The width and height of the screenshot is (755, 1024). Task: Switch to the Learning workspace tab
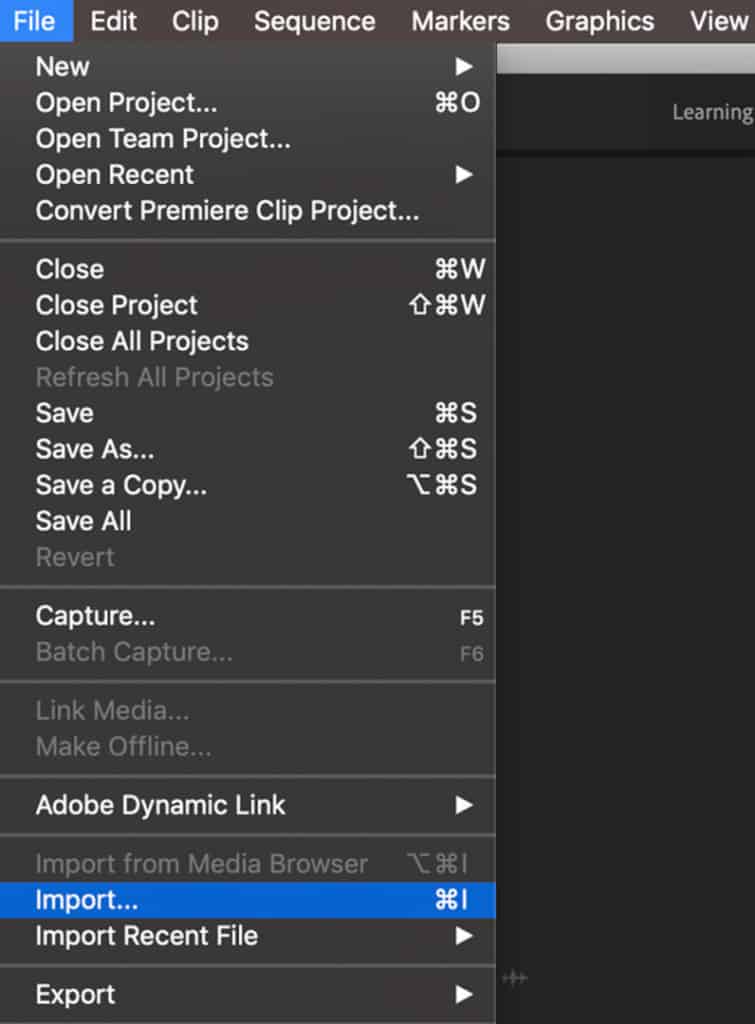712,112
